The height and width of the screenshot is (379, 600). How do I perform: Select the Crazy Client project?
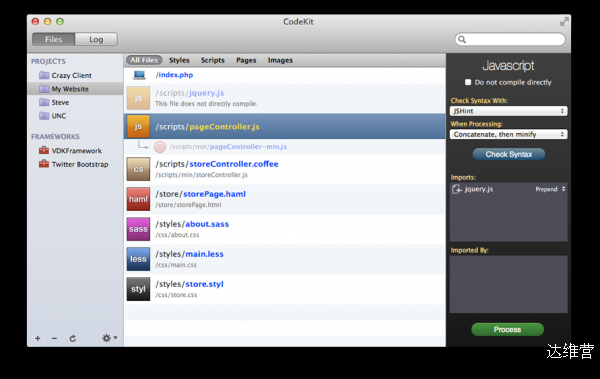75,75
